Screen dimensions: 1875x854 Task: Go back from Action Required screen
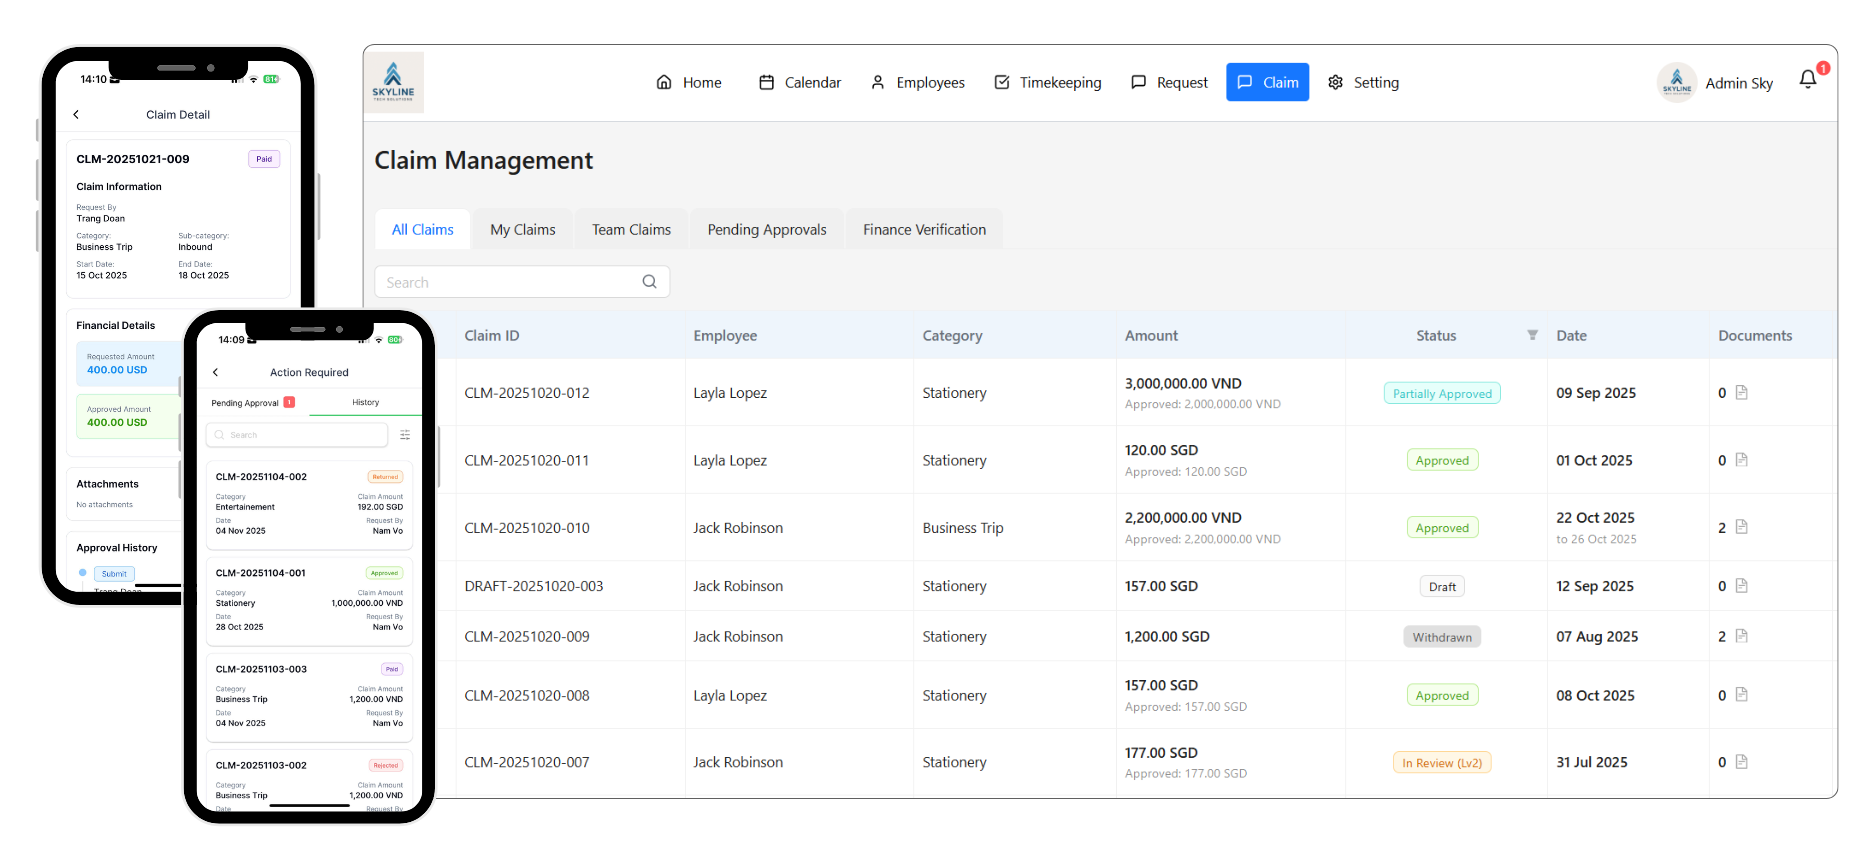pos(216,372)
